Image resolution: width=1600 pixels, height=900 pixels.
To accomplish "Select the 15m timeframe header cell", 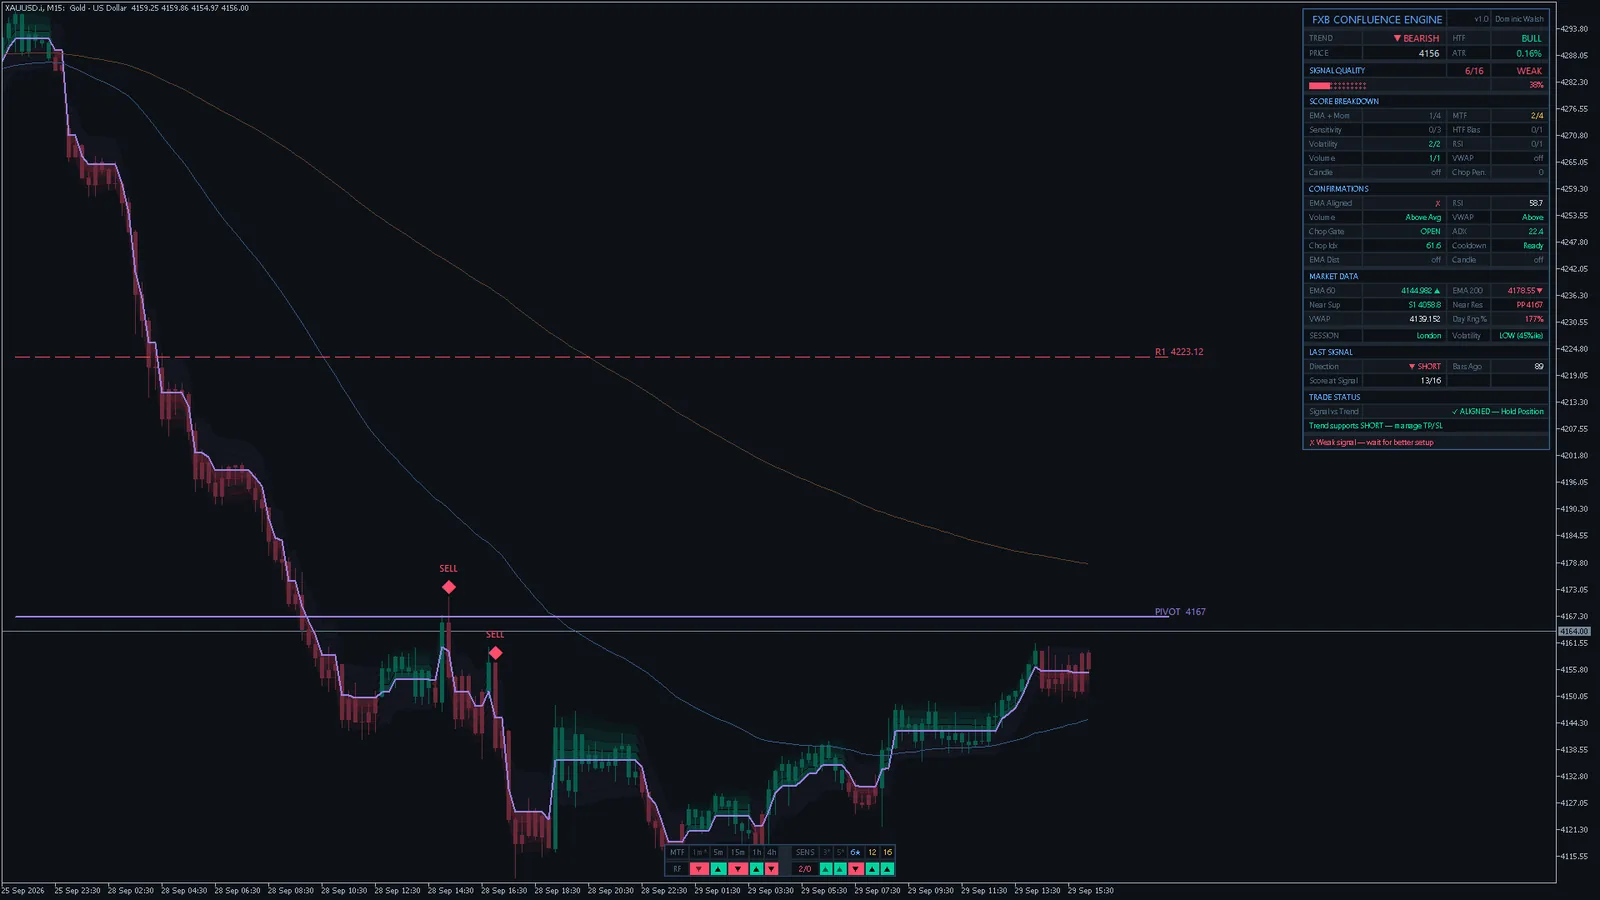I will click(x=738, y=853).
